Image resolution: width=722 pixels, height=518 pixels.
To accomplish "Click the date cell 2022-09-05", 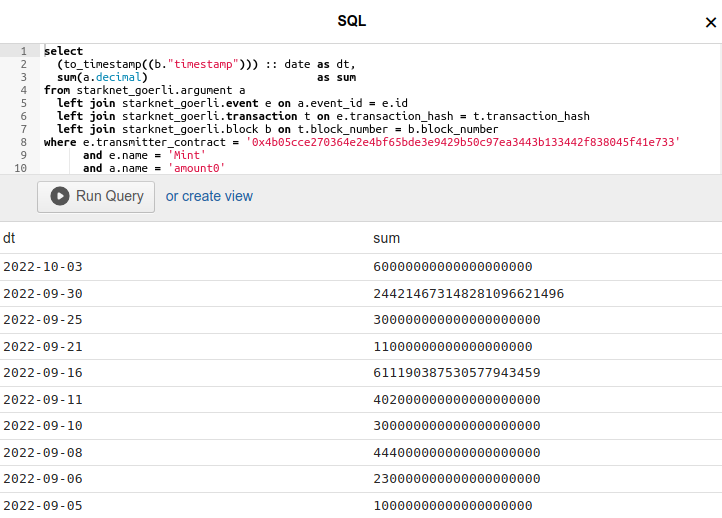I will click(43, 505).
